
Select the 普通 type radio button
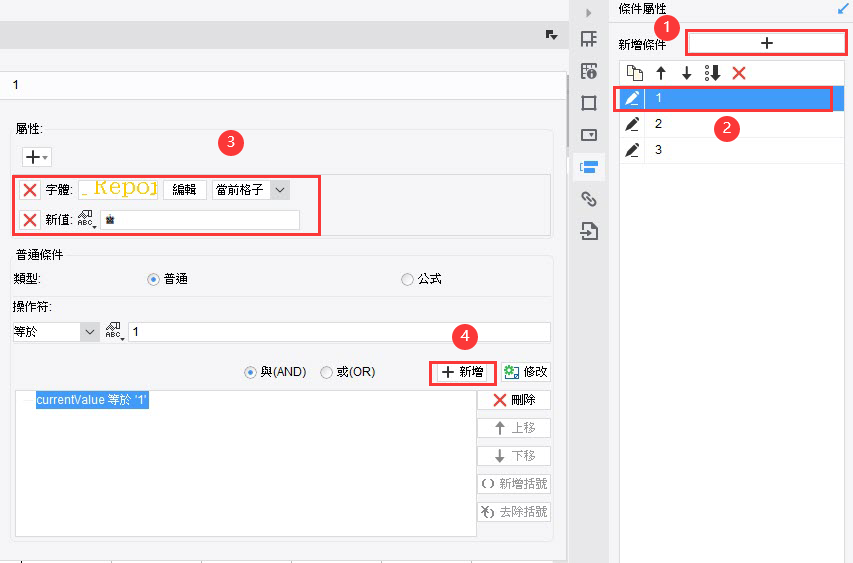tap(153, 279)
